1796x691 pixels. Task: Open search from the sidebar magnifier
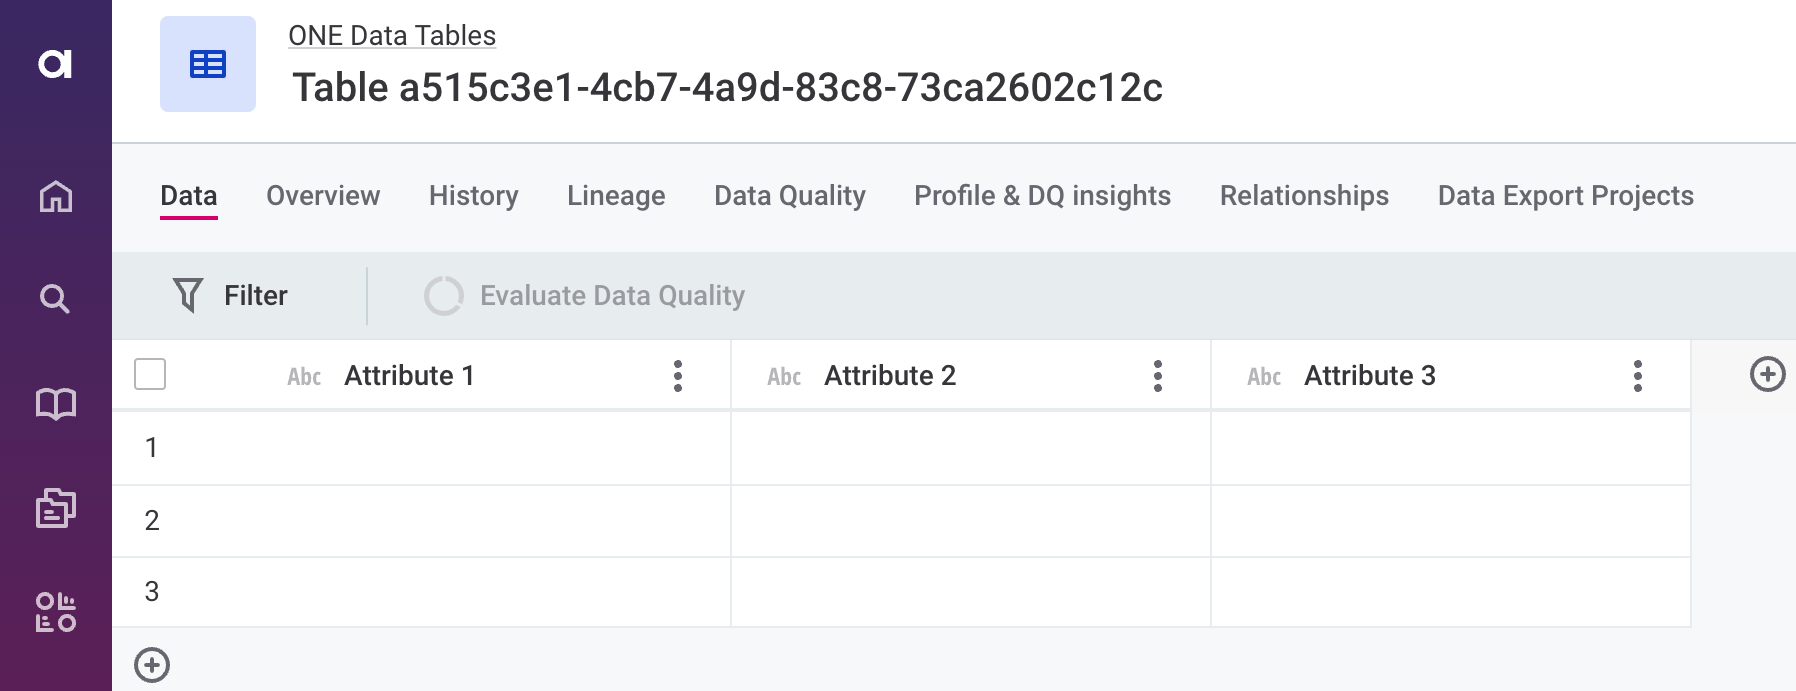(55, 299)
